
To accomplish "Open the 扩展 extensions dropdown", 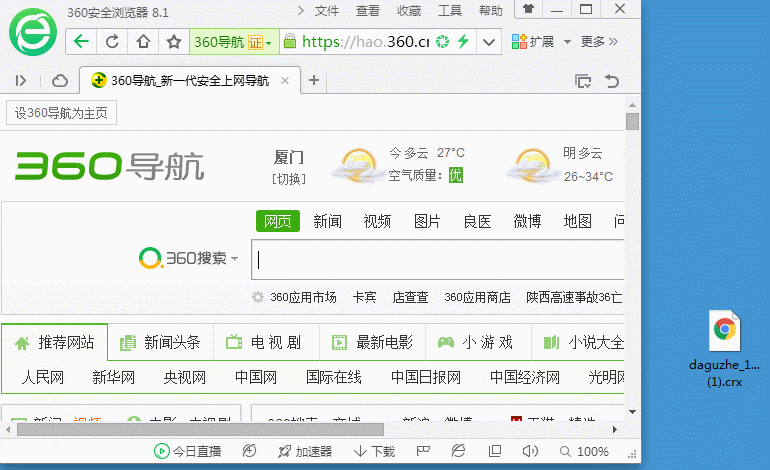I will point(541,42).
